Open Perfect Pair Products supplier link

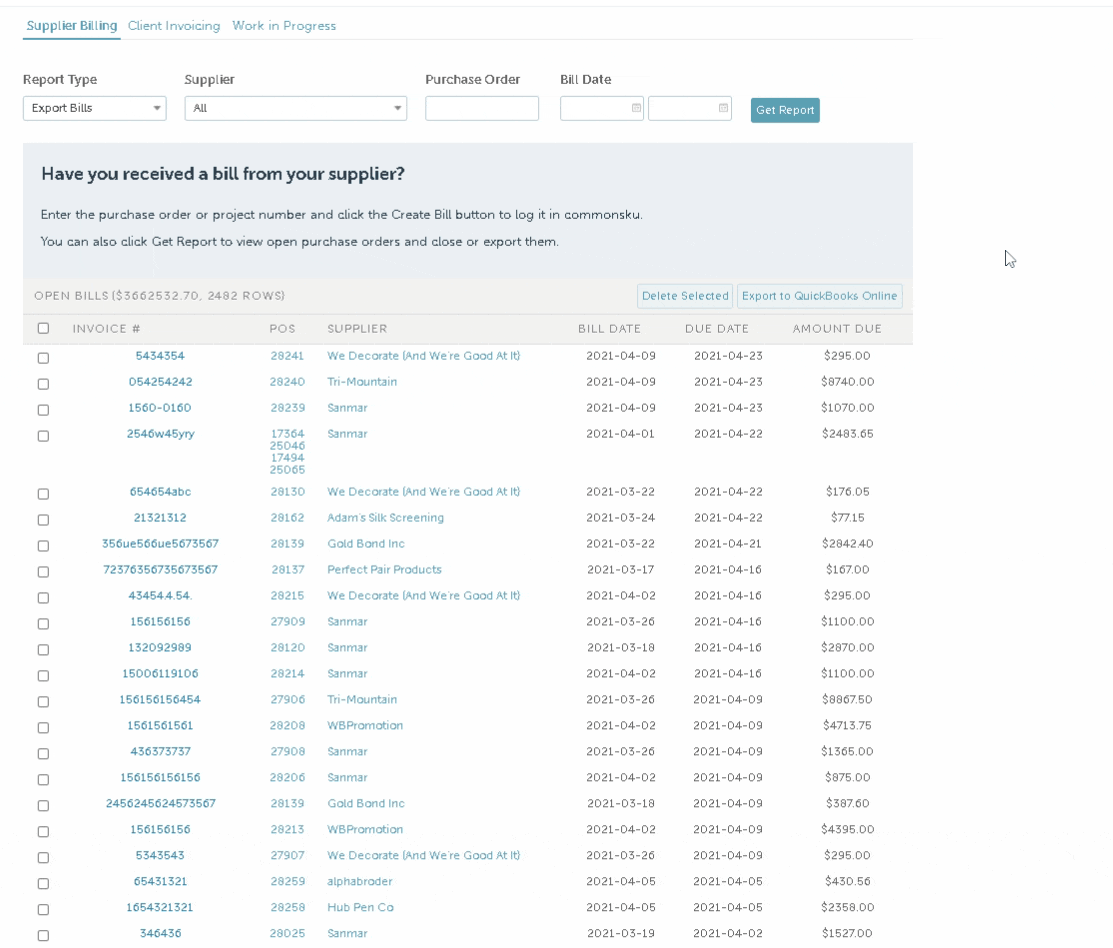point(384,570)
